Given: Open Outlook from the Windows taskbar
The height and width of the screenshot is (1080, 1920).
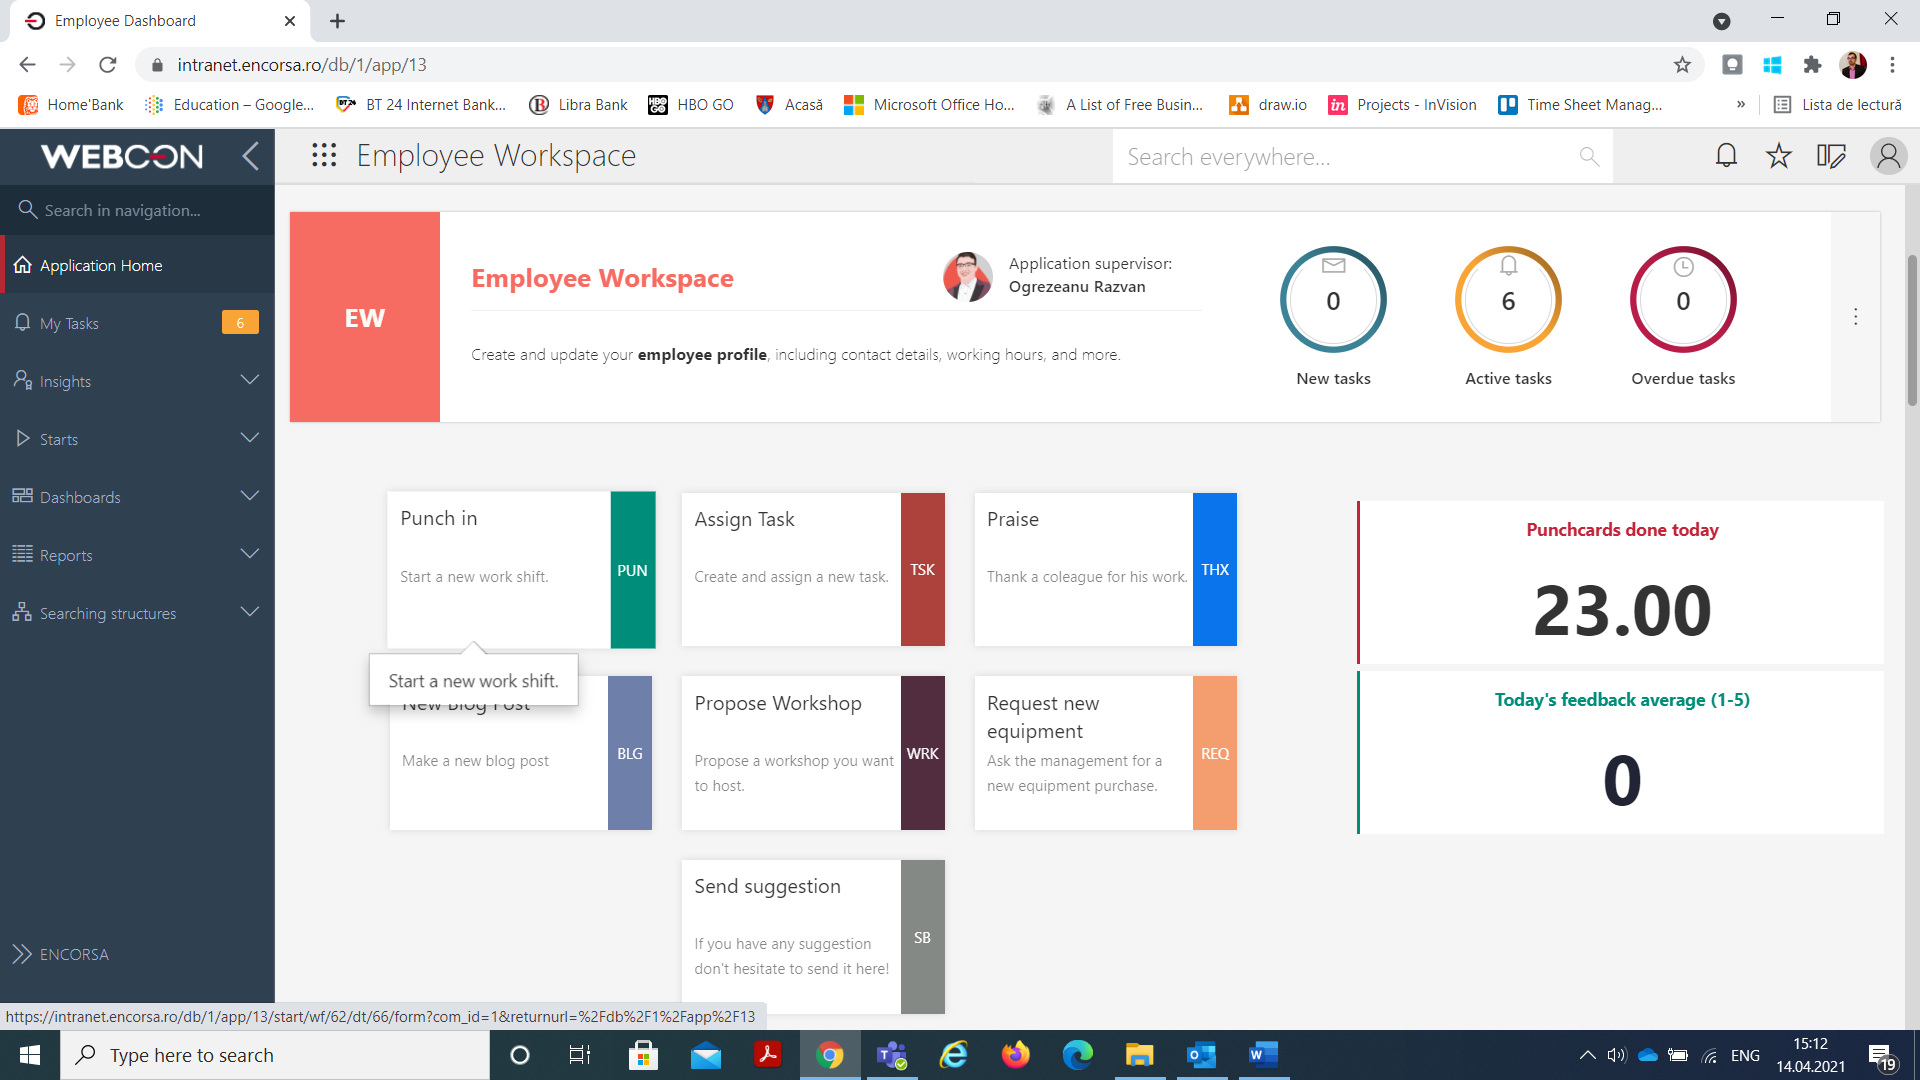Looking at the screenshot, I should (x=1201, y=1055).
